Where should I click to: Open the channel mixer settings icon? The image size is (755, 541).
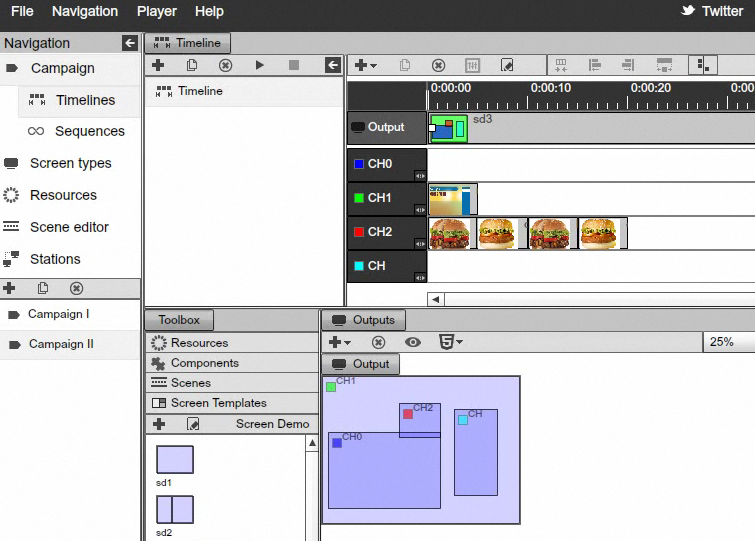[x=472, y=65]
